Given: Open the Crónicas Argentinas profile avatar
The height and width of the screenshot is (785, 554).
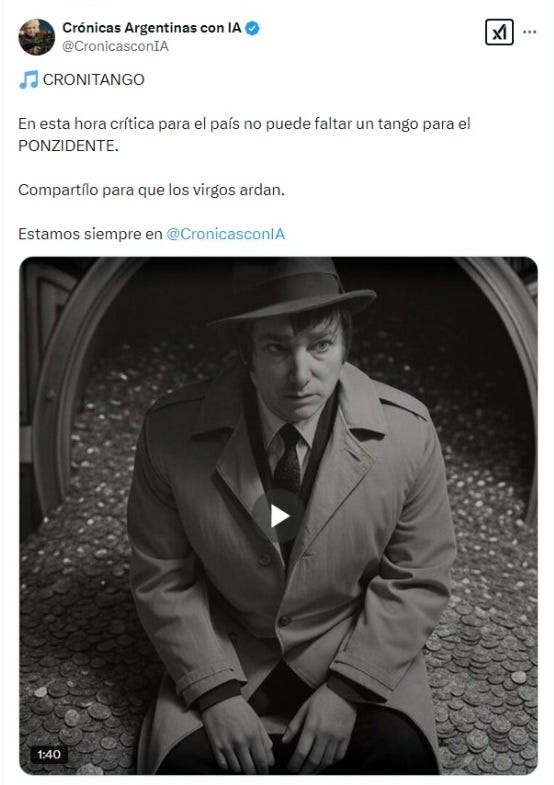Looking at the screenshot, I should (x=37, y=37).
